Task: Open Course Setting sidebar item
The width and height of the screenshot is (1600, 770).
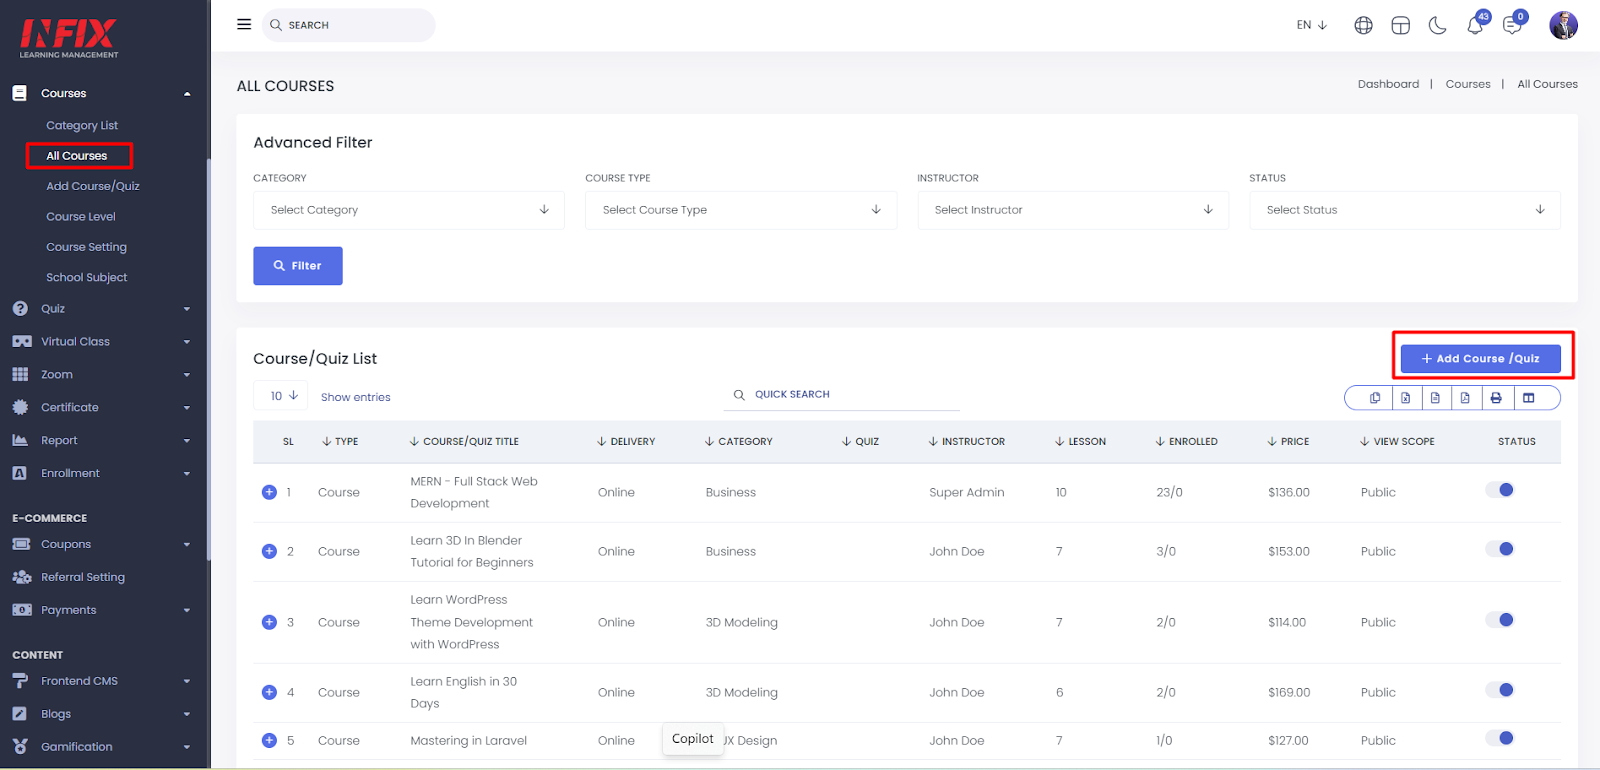Action: [86, 247]
